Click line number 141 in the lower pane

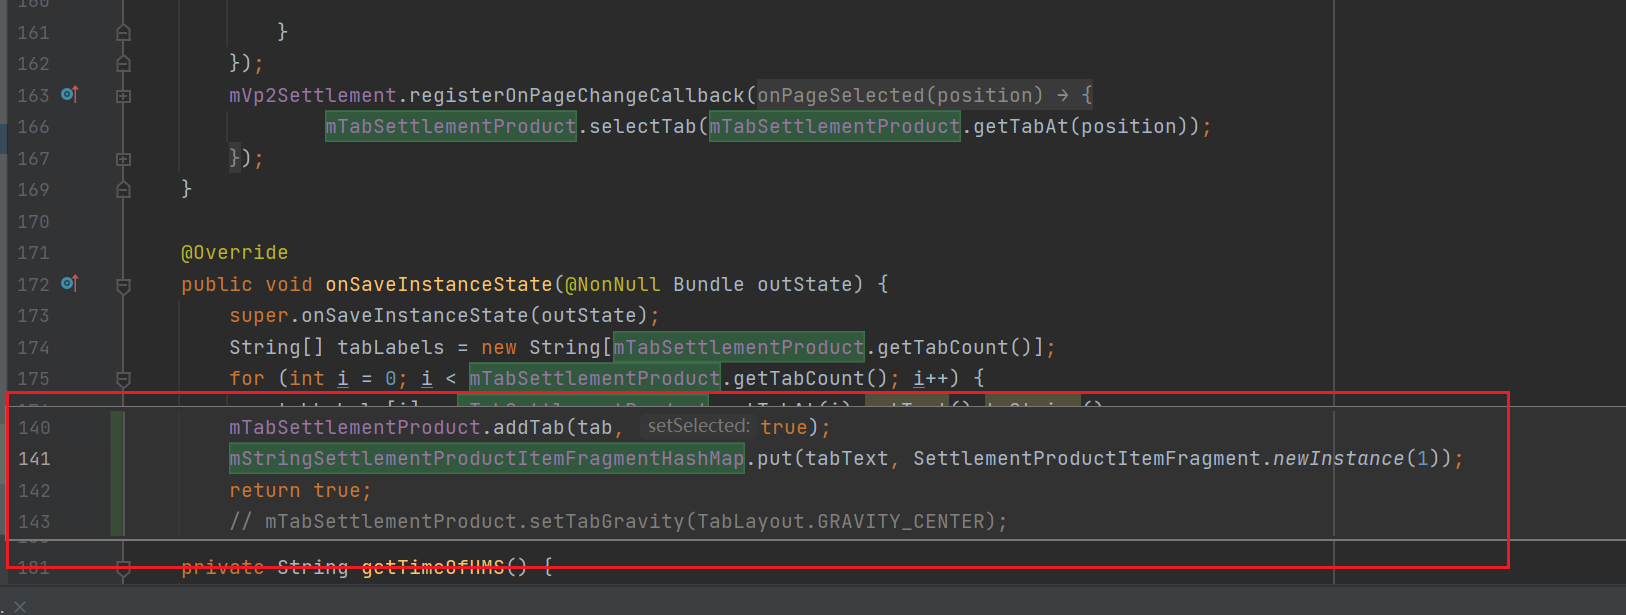[34, 458]
